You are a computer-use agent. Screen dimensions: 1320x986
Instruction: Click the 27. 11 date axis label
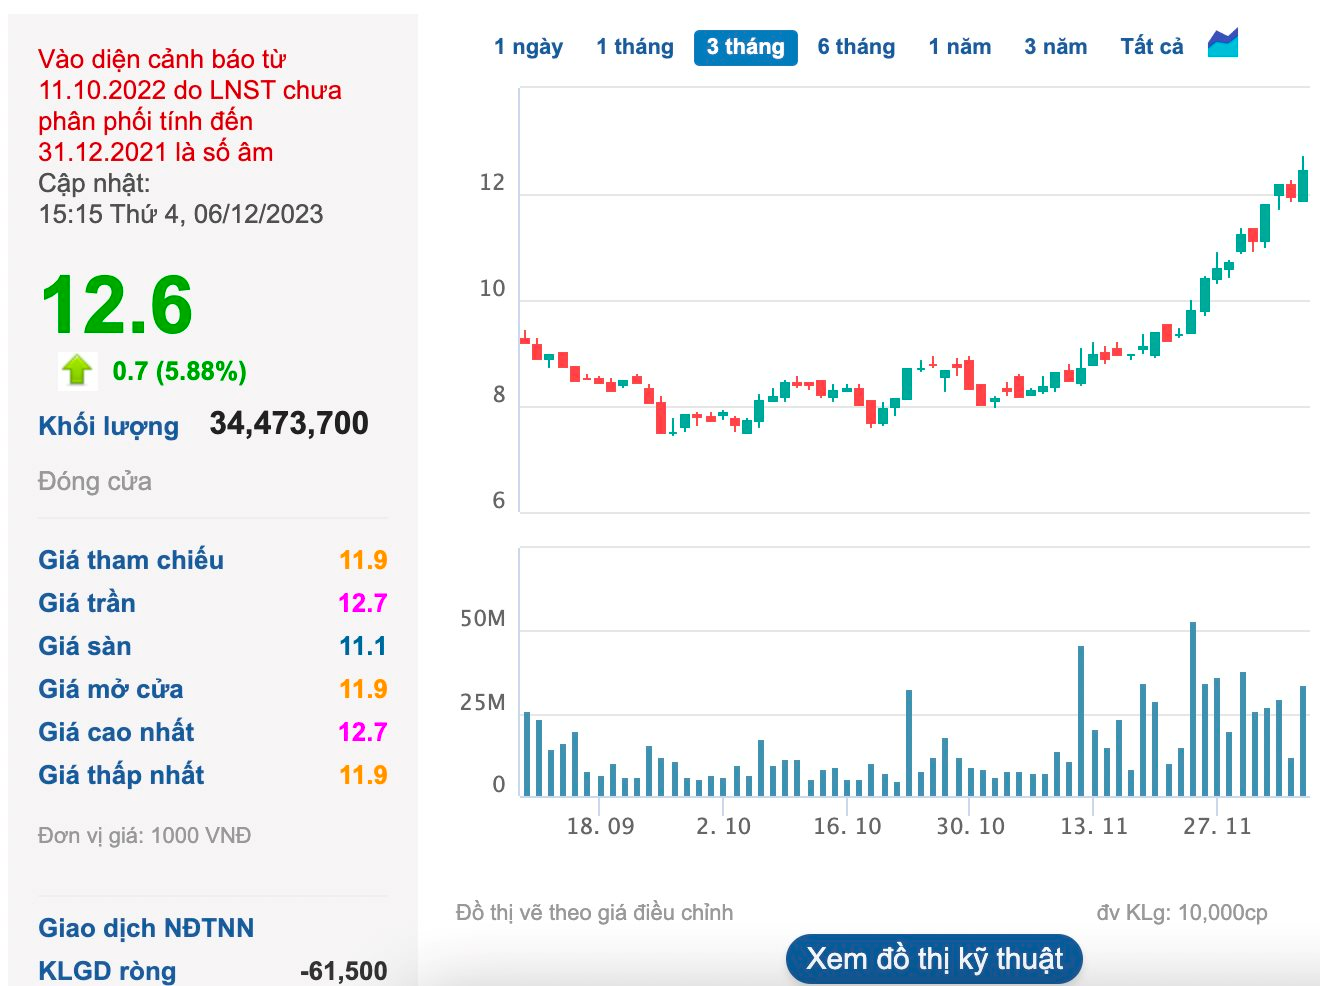[x=1217, y=826]
